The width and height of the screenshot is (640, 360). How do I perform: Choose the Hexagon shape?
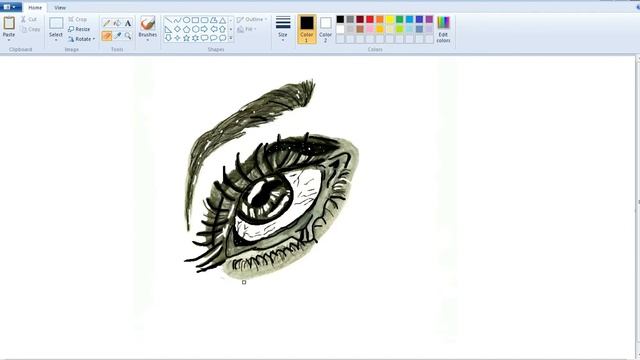[195, 29]
